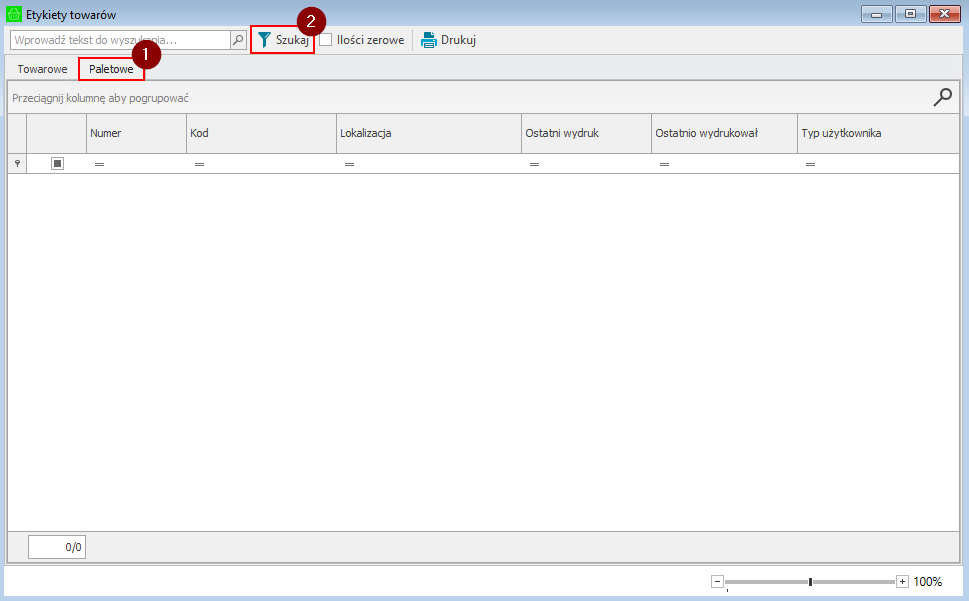The image size is (969, 601).
Task: Open the grid search panel magnifier
Action: pos(942,97)
